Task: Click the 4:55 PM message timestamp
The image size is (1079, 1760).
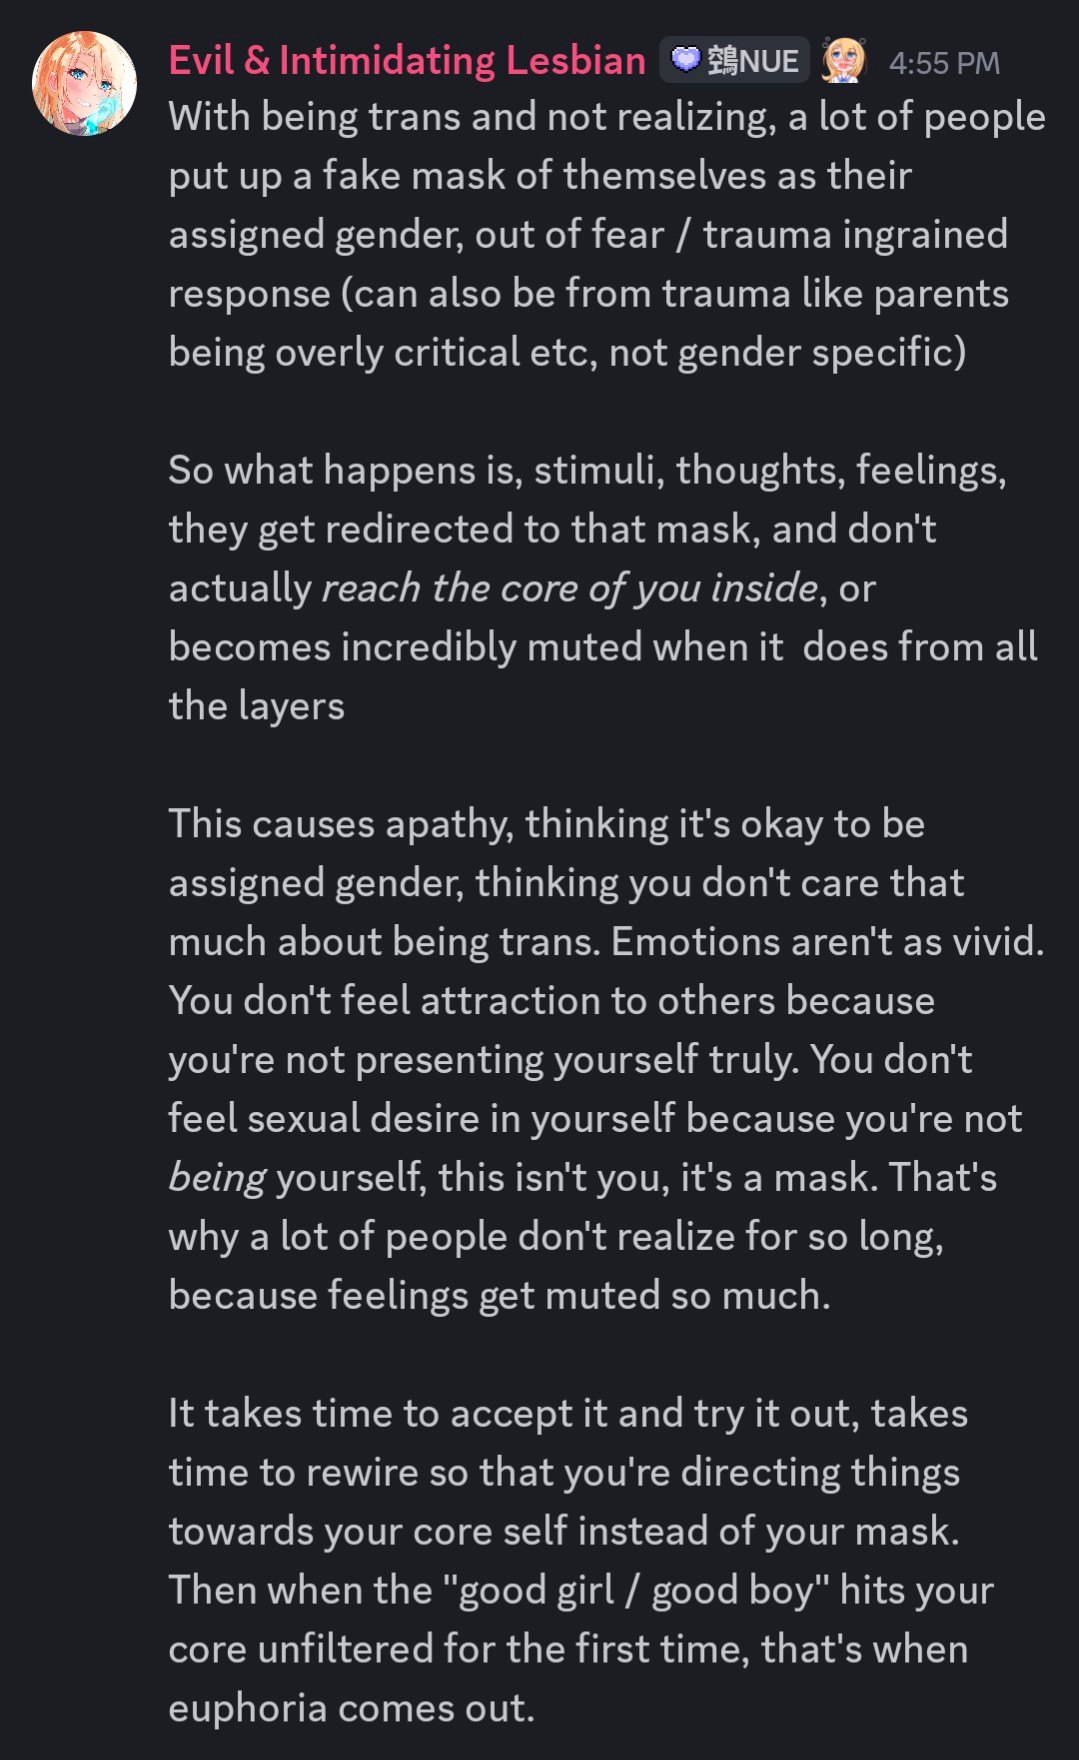Action: 944,63
